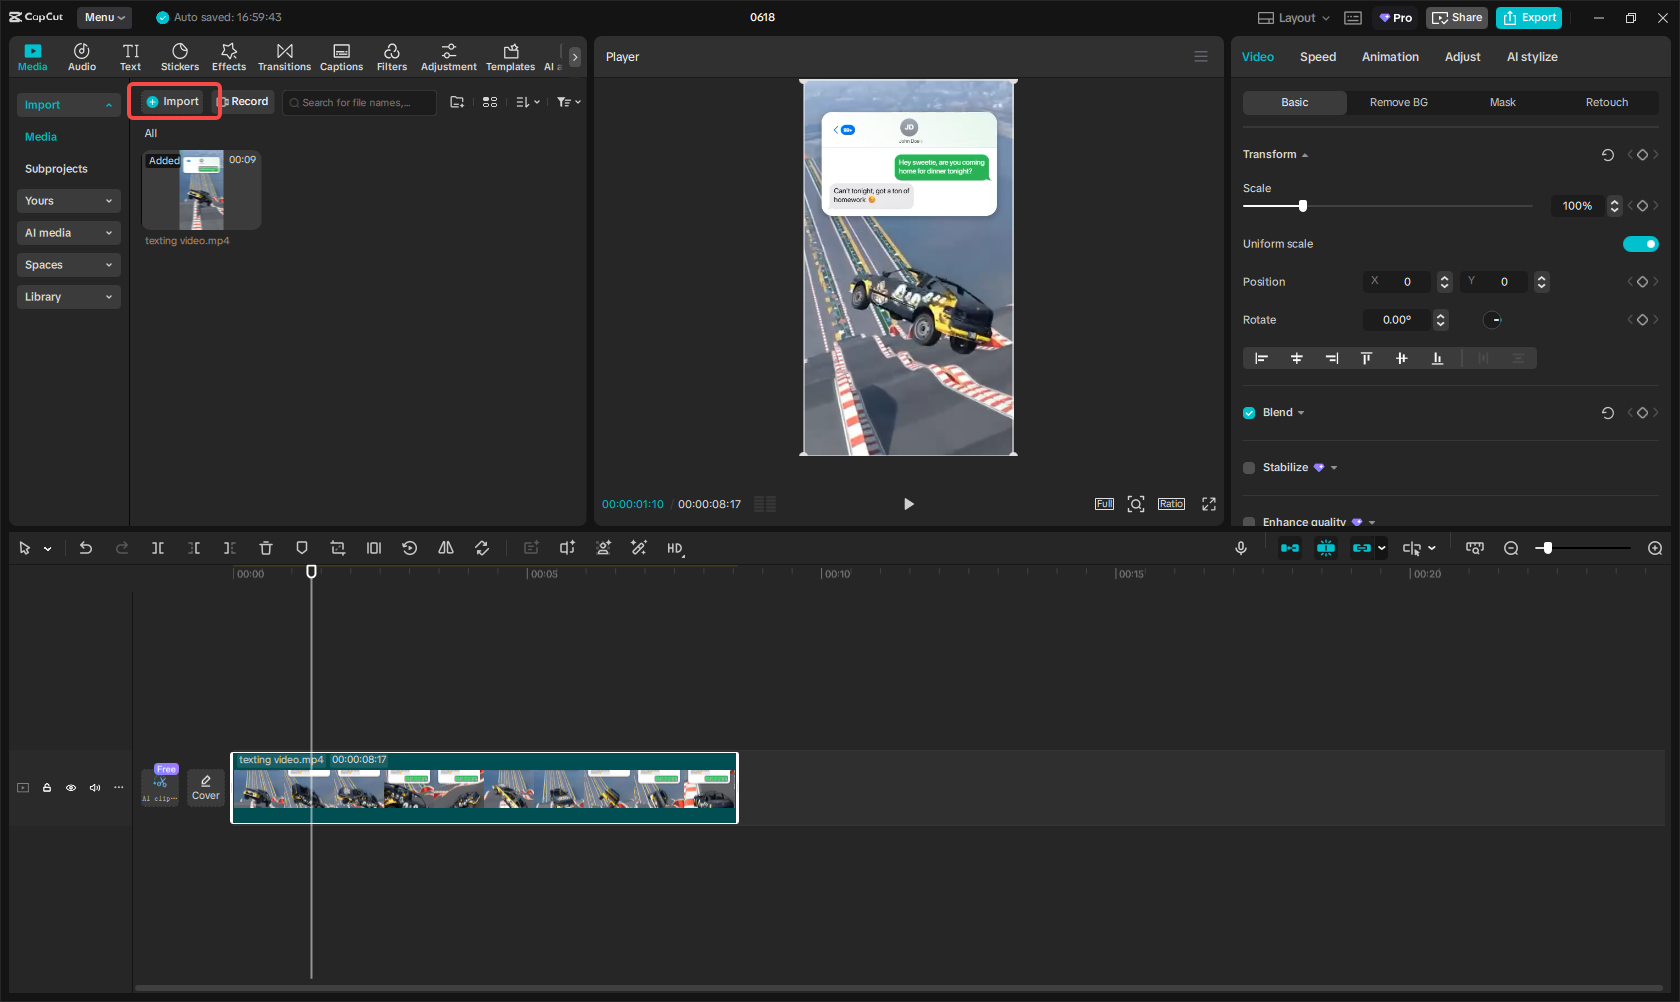This screenshot has height=1002, width=1680.
Task: Open the Text panel
Action: 130,56
